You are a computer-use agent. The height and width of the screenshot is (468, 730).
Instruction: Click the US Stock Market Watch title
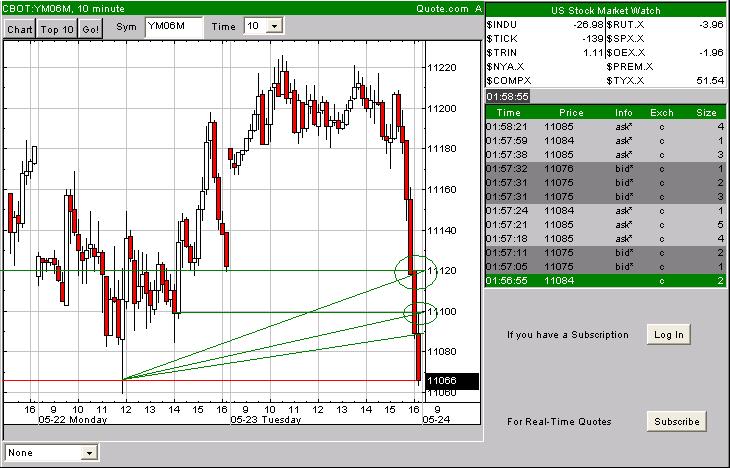pos(605,10)
